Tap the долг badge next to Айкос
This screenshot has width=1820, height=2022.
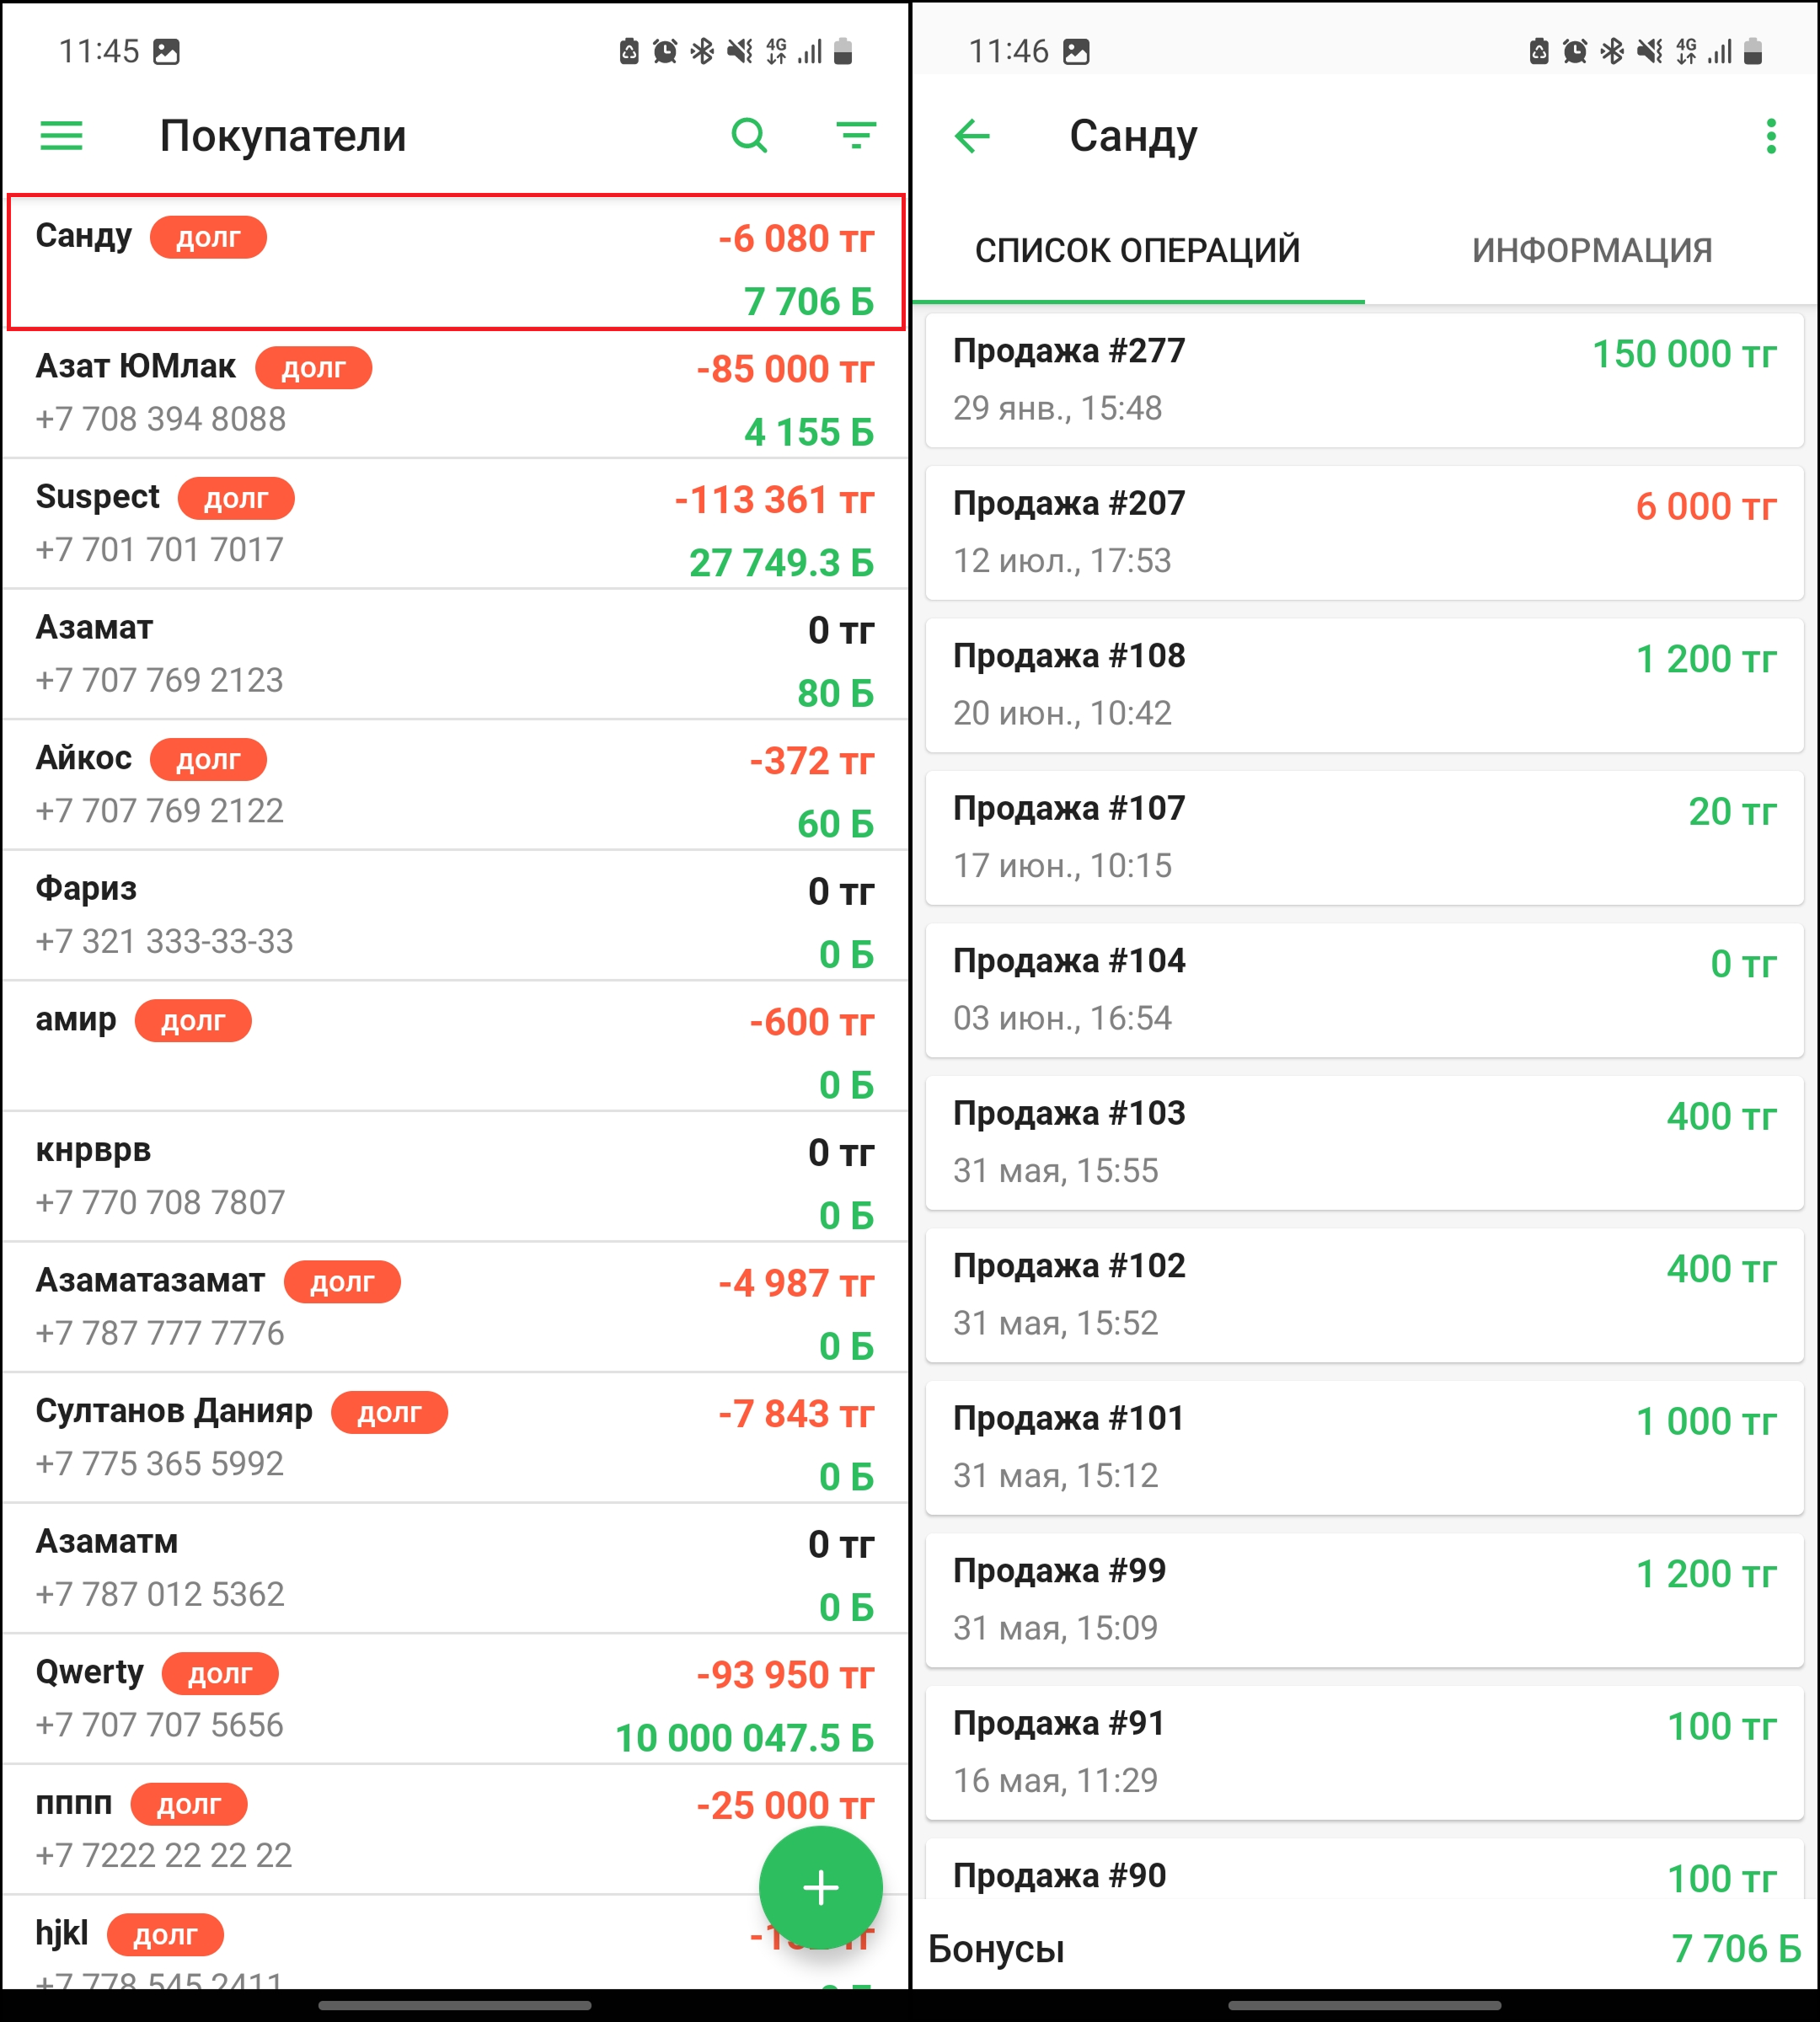[208, 760]
